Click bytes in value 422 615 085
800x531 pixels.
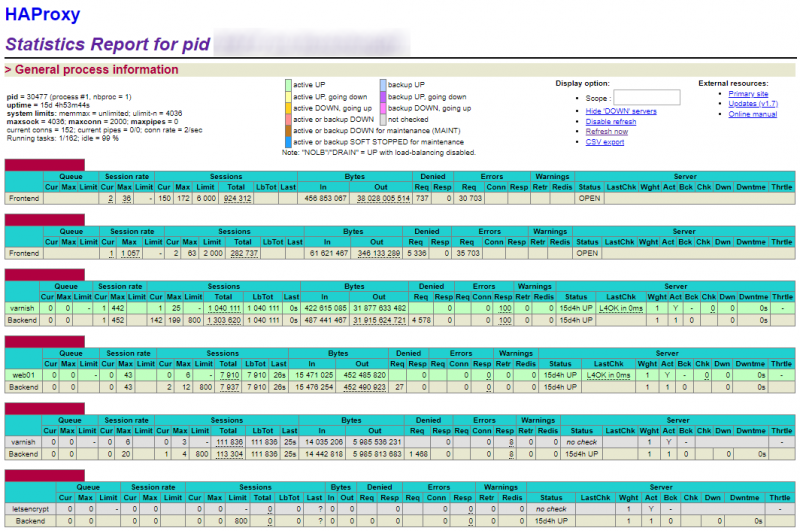[x=326, y=308]
